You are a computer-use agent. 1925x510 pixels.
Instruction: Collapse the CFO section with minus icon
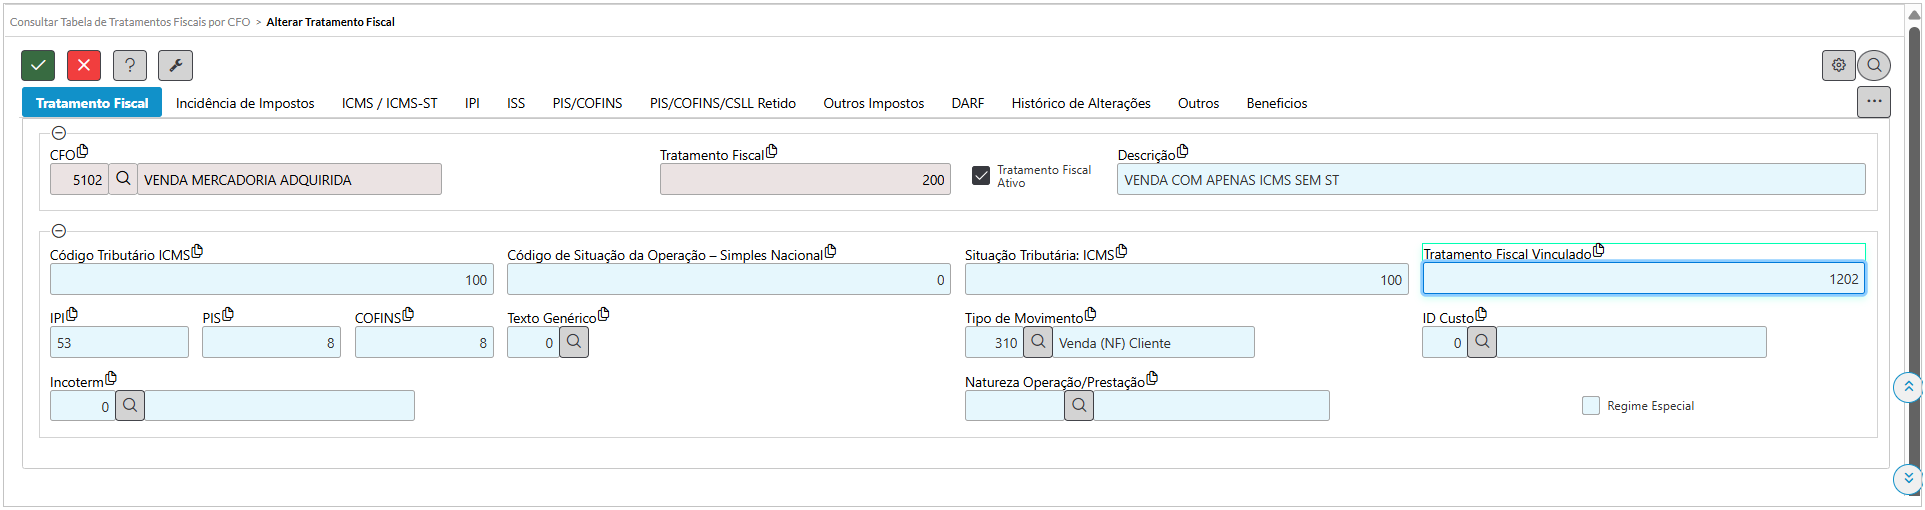[x=59, y=133]
